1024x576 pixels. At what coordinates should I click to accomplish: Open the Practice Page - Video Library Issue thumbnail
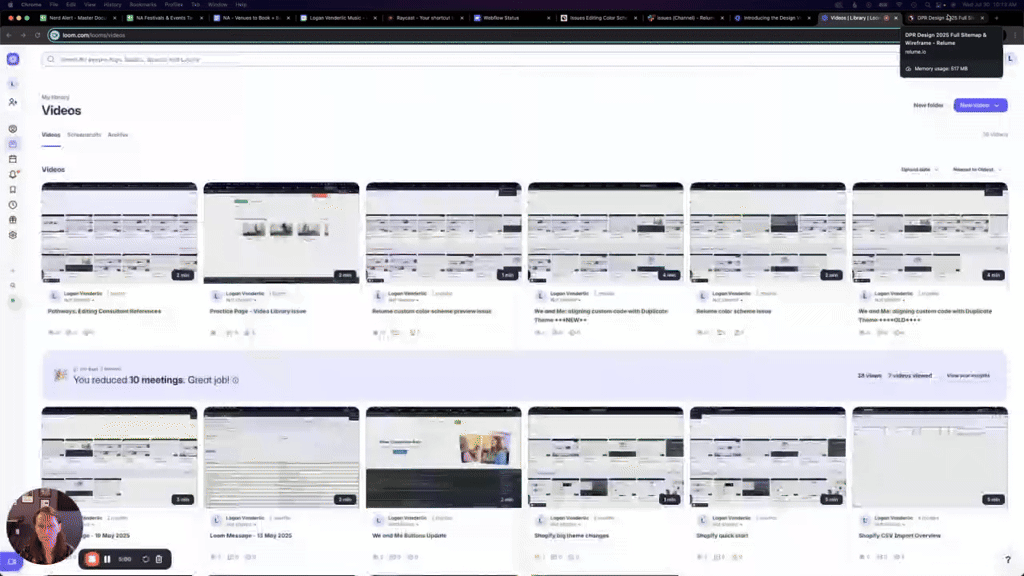pyautogui.click(x=281, y=232)
